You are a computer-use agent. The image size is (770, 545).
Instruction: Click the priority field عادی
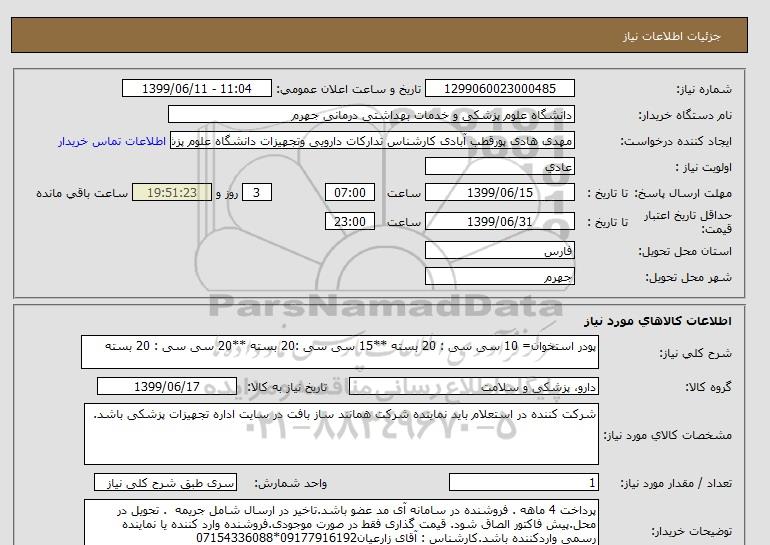point(500,167)
